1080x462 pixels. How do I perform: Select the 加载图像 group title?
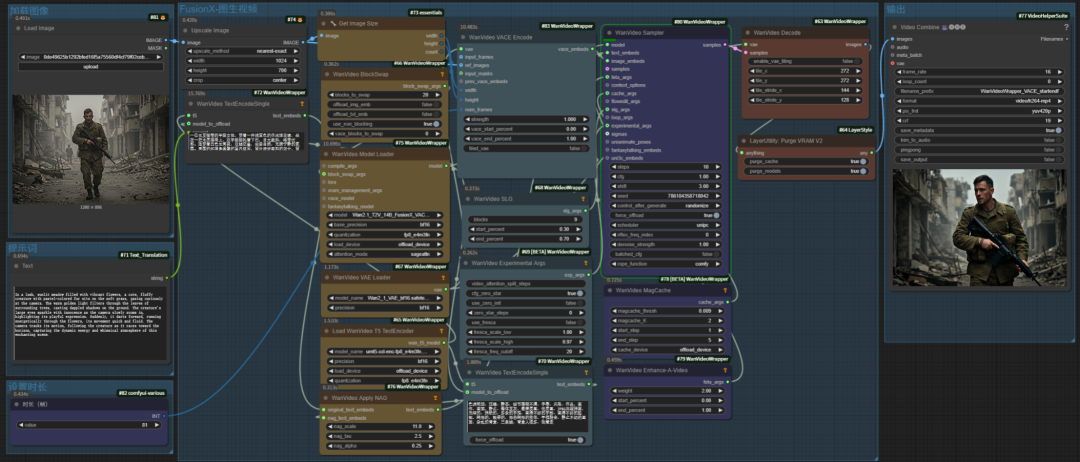[x=29, y=9]
